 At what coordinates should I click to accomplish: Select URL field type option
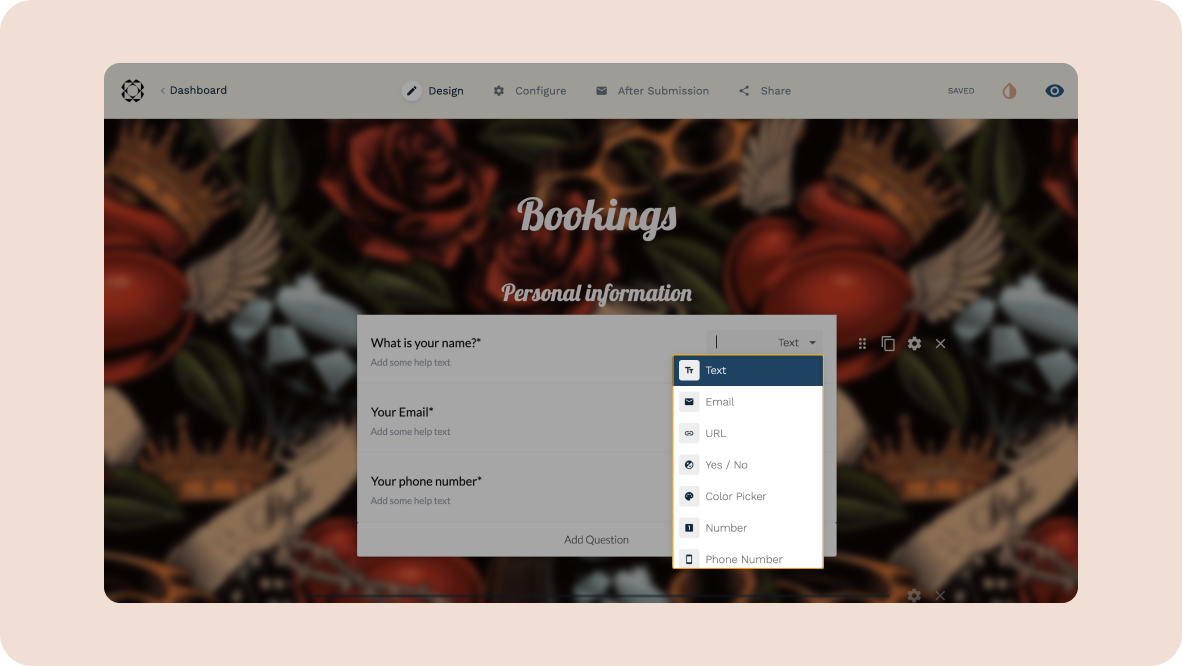coord(748,434)
